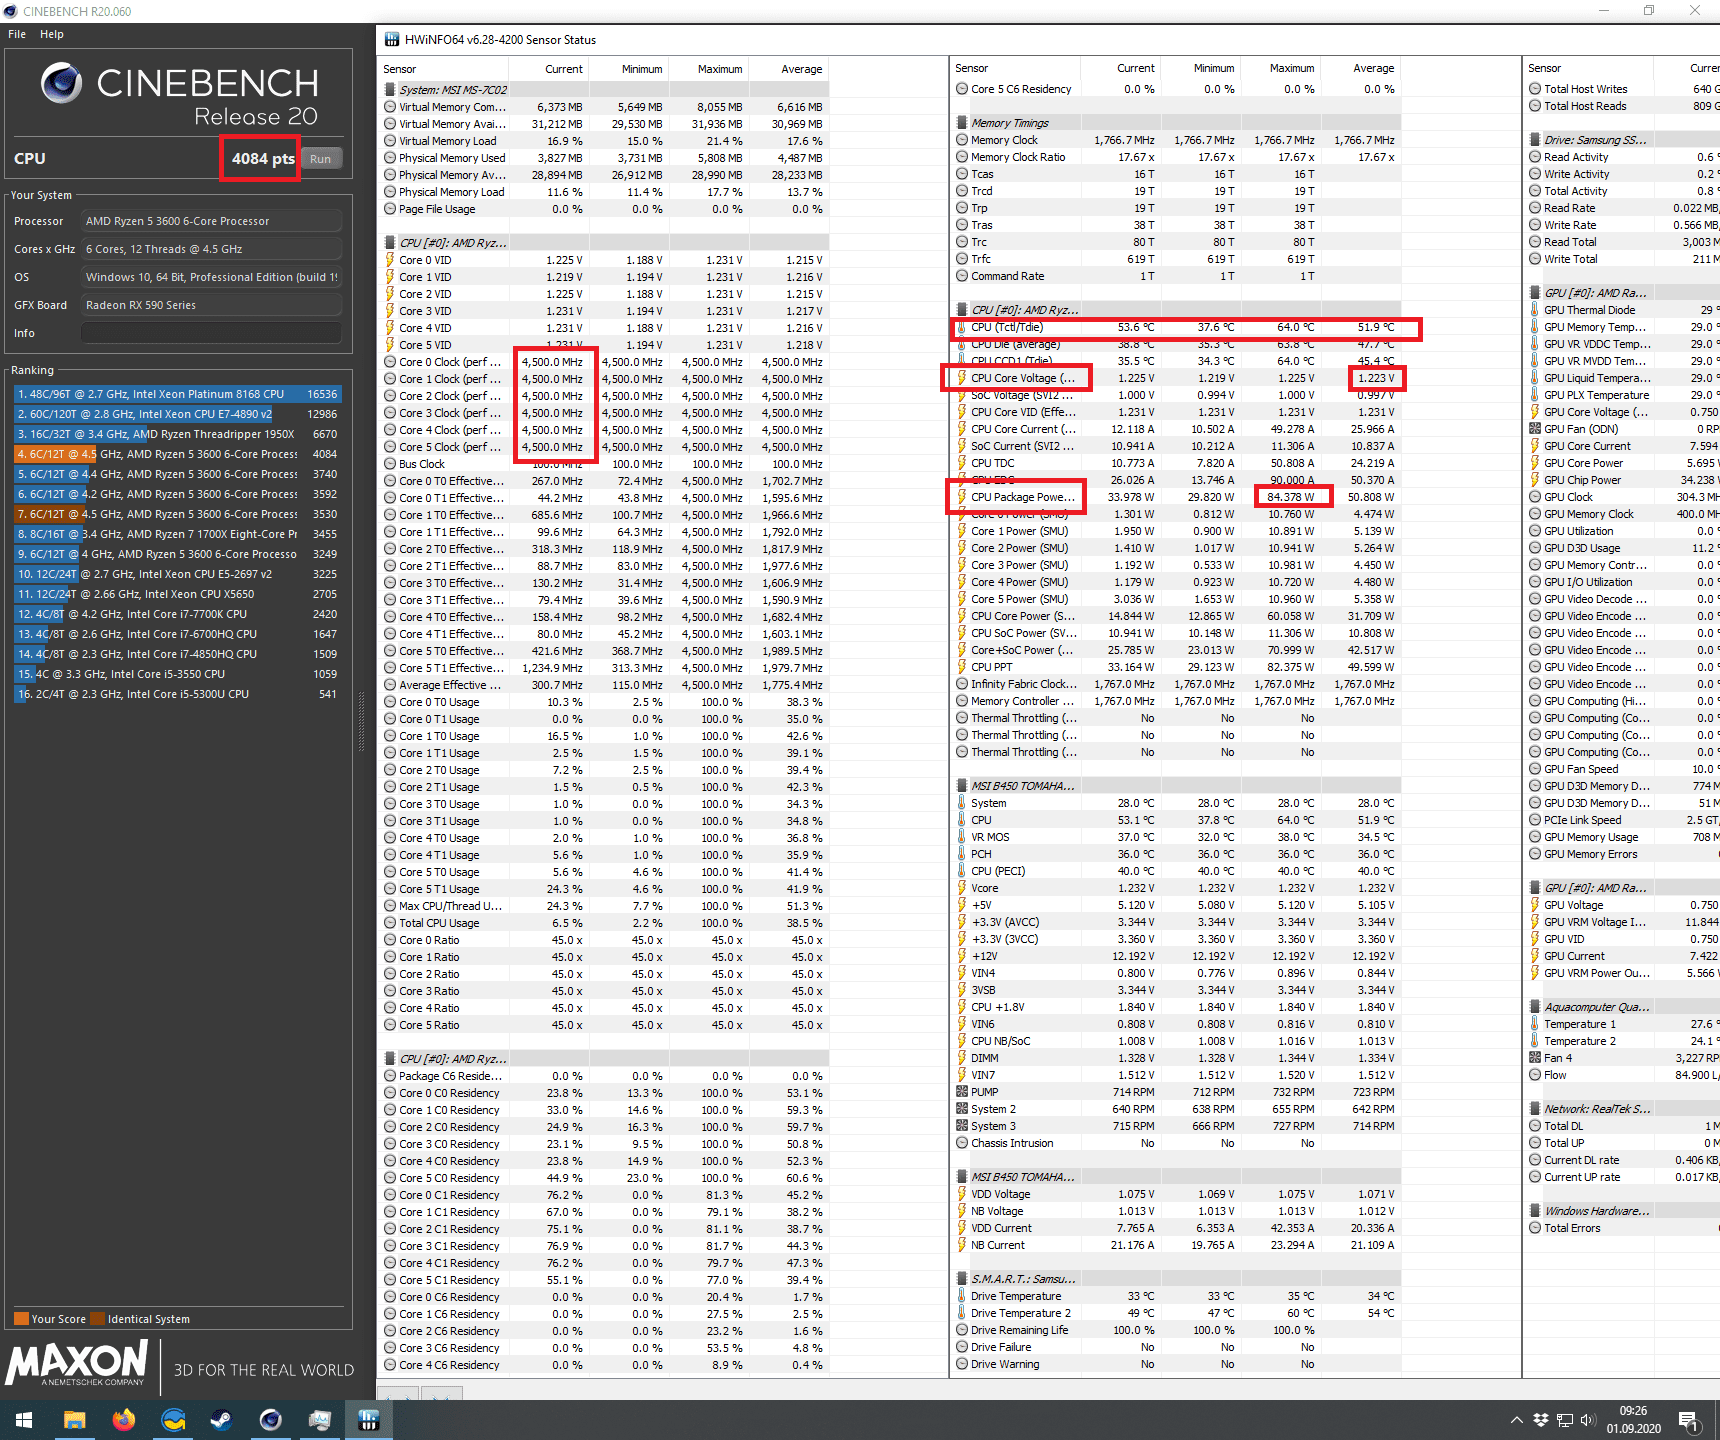Open the File menu in Cinebench

click(17, 34)
